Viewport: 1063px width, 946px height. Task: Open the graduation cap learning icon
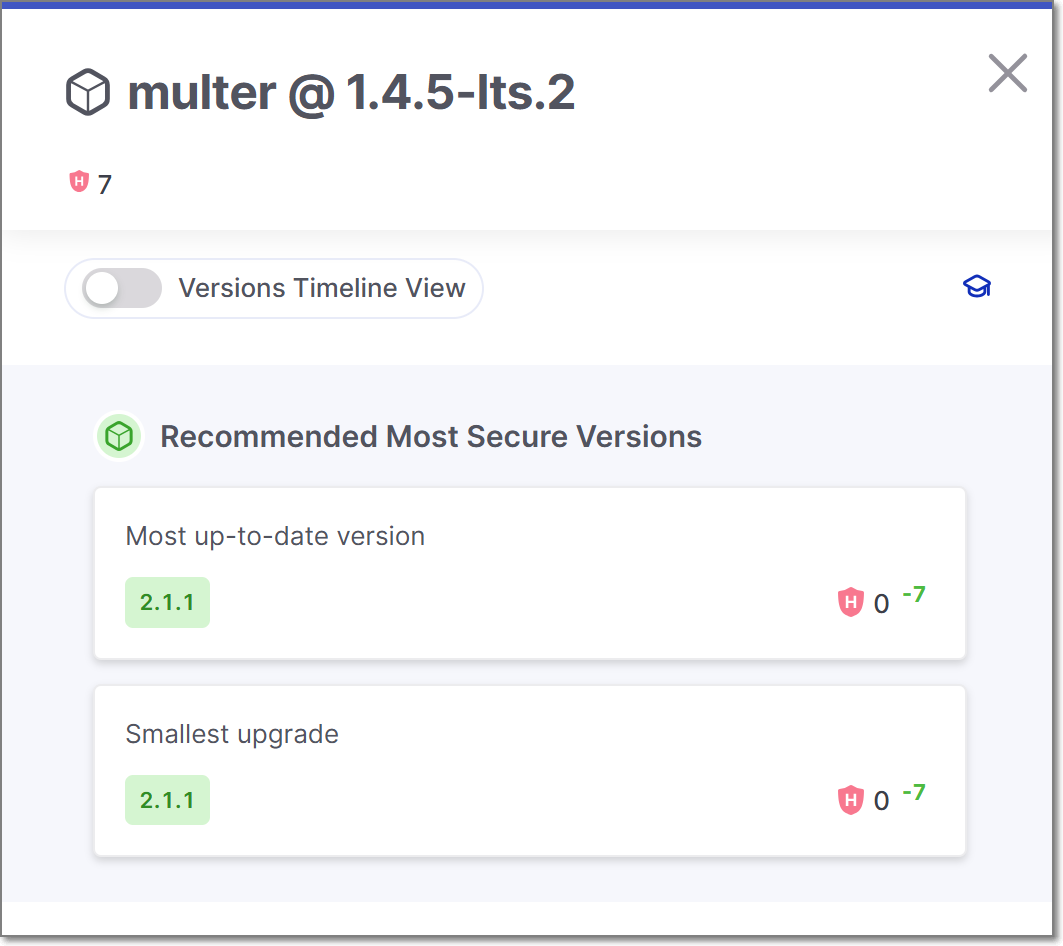tap(976, 288)
